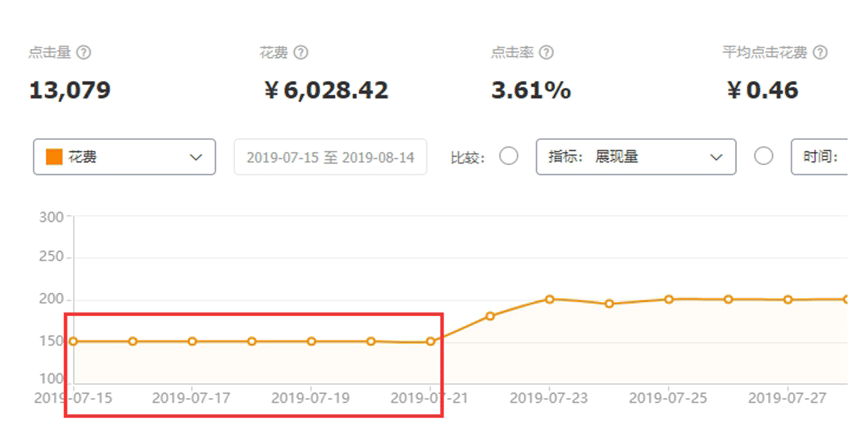Click the peak data point at 2019-07-23

(550, 299)
